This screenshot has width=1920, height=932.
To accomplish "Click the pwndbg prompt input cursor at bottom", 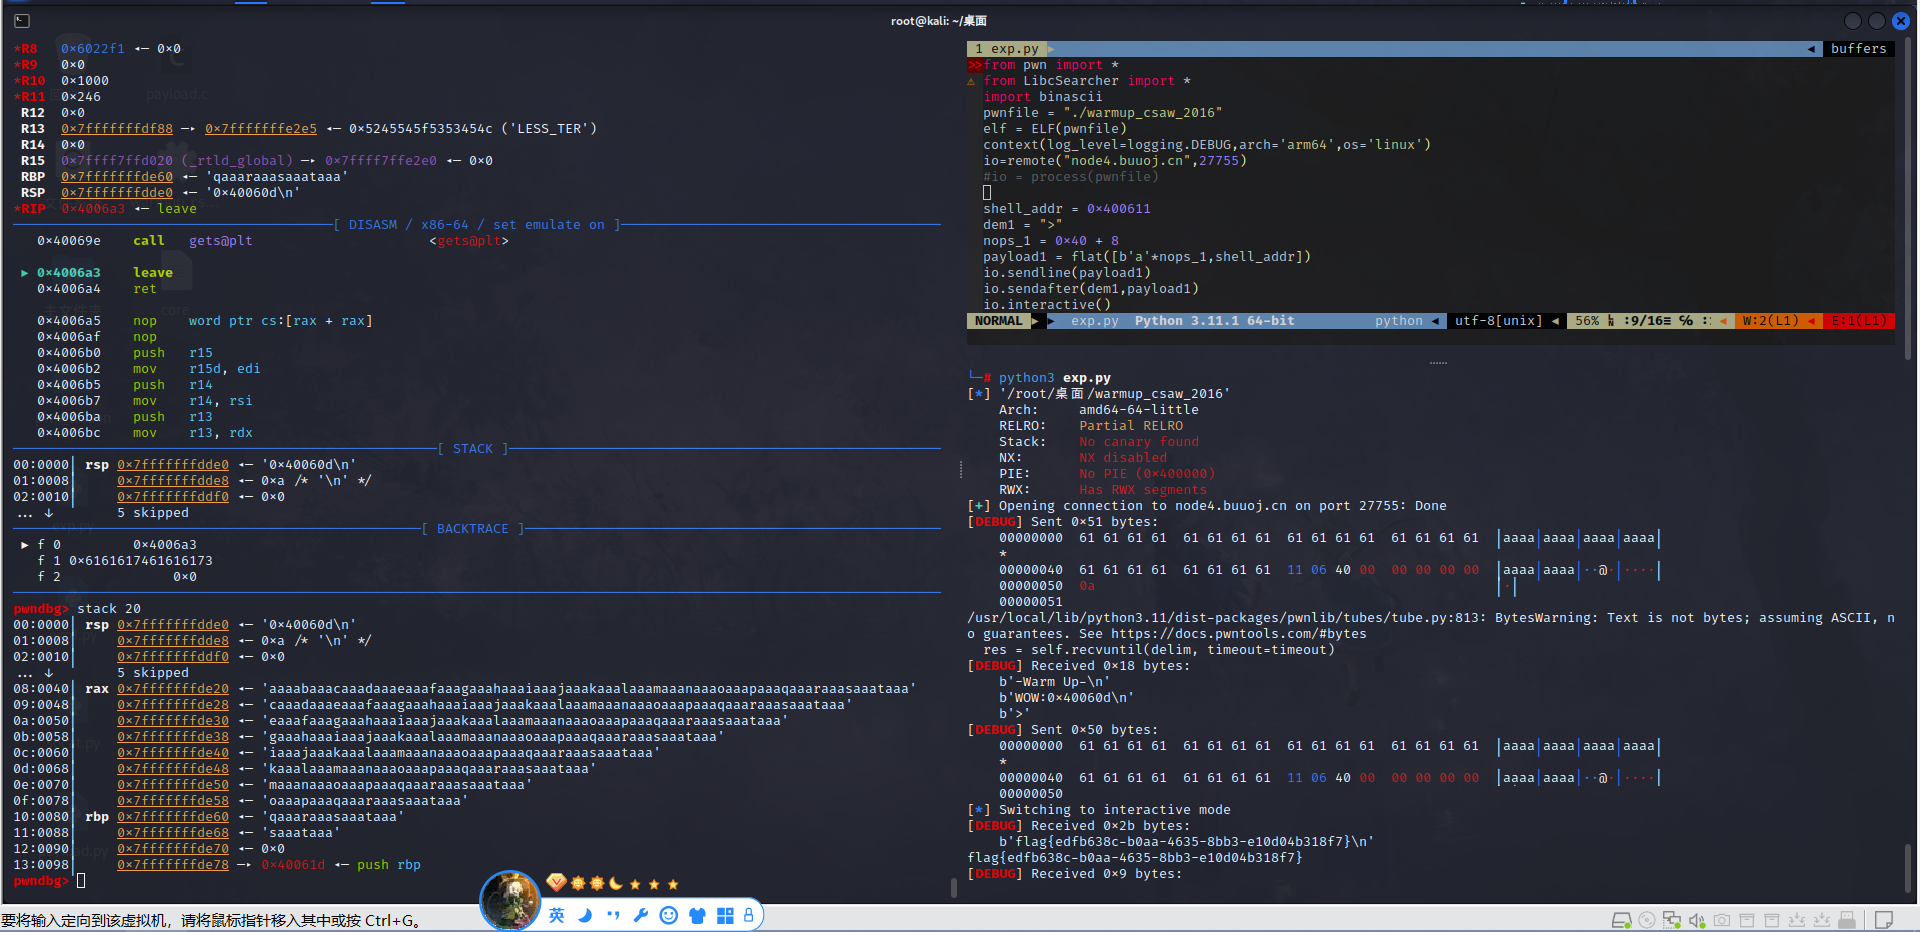I will coord(81,881).
